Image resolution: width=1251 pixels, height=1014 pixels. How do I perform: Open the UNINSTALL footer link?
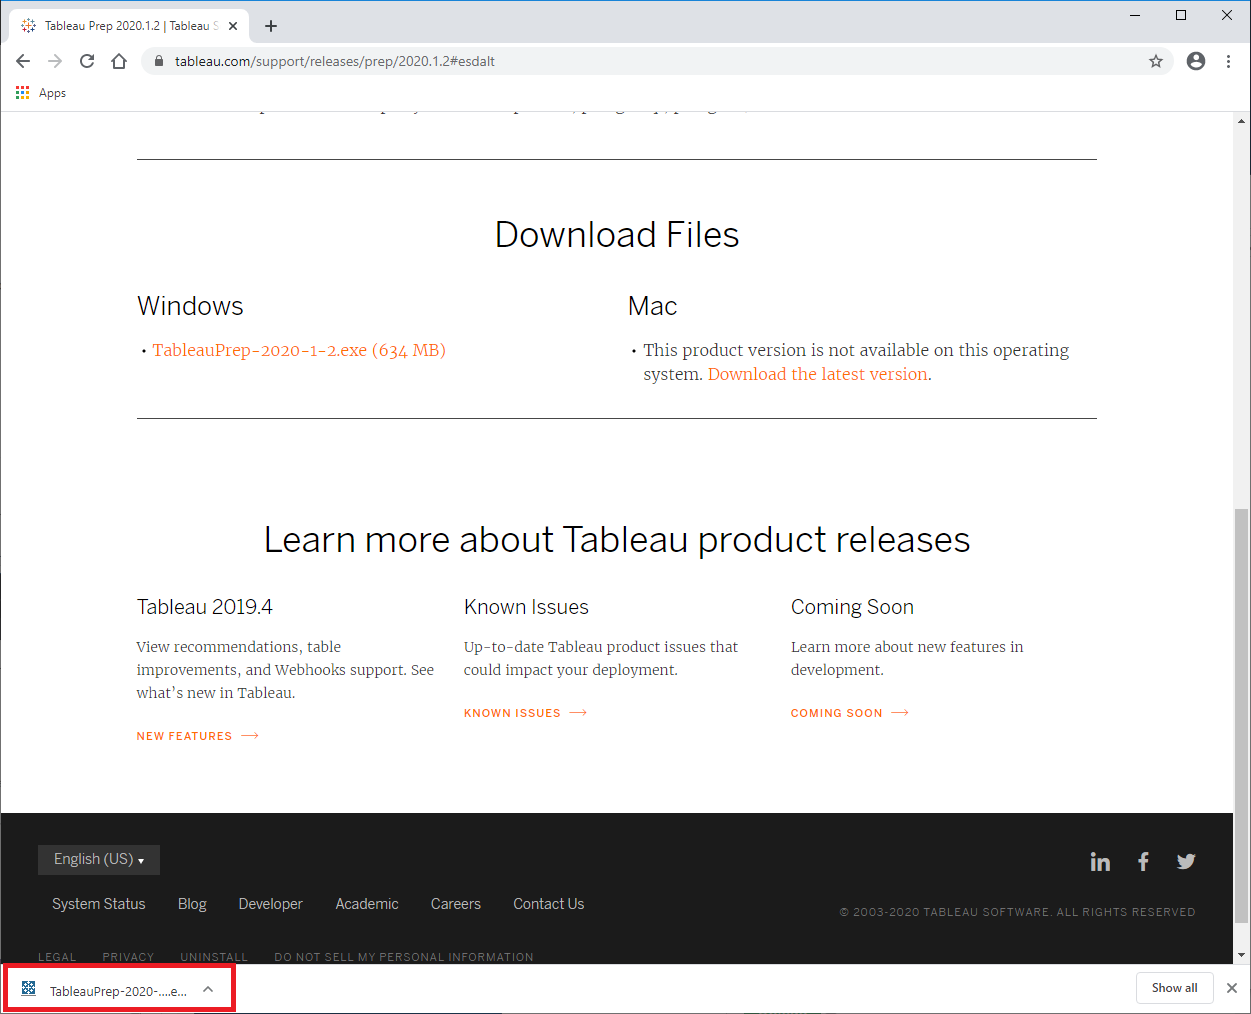(x=214, y=957)
